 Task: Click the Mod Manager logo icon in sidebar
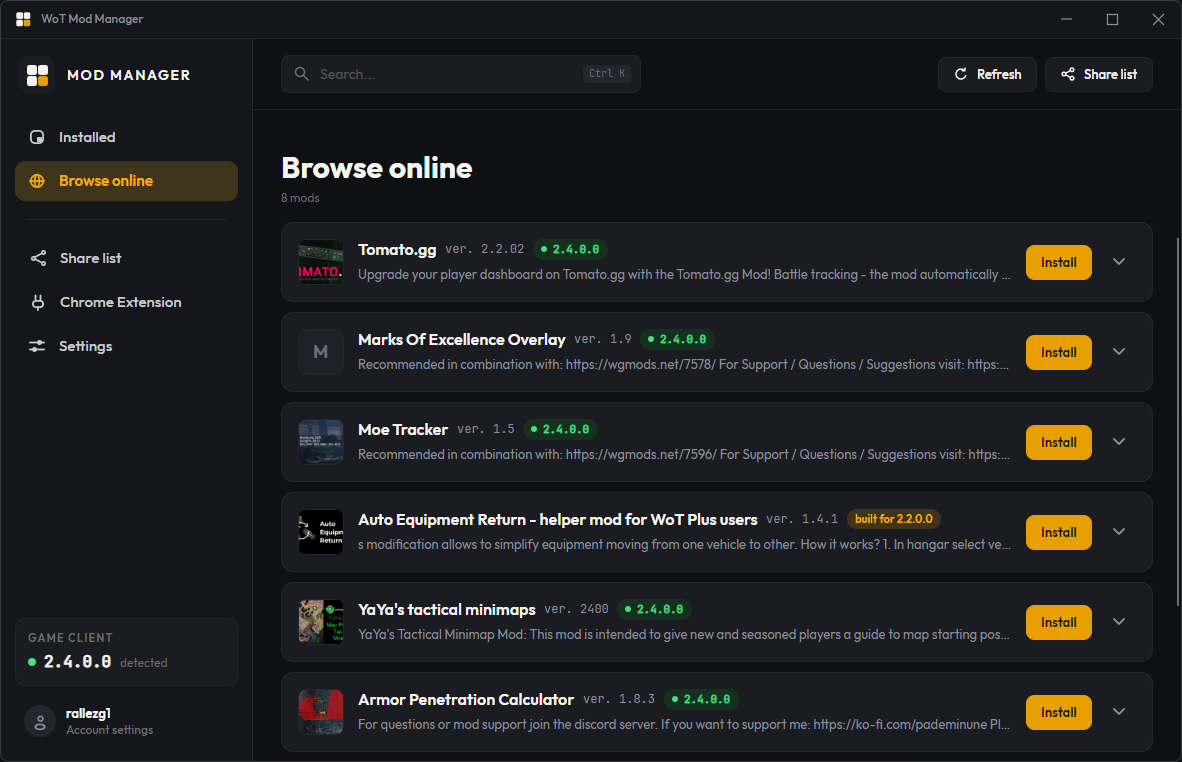(x=37, y=75)
